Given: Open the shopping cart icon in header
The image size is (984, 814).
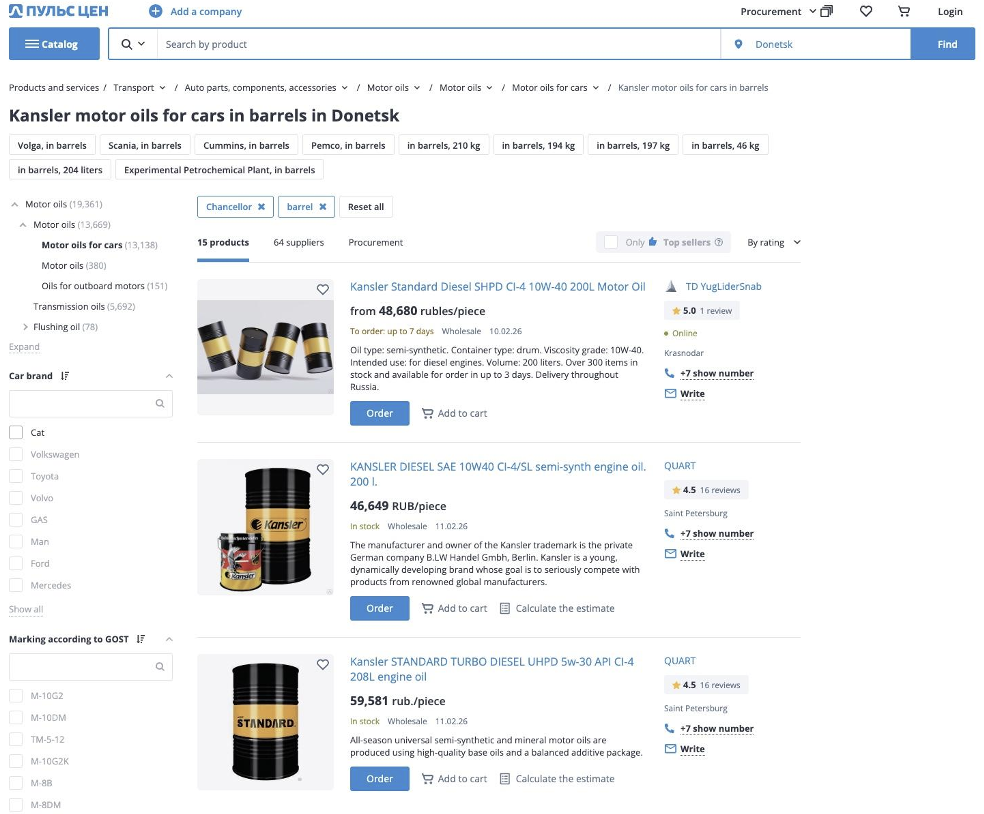Looking at the screenshot, I should tap(904, 11).
